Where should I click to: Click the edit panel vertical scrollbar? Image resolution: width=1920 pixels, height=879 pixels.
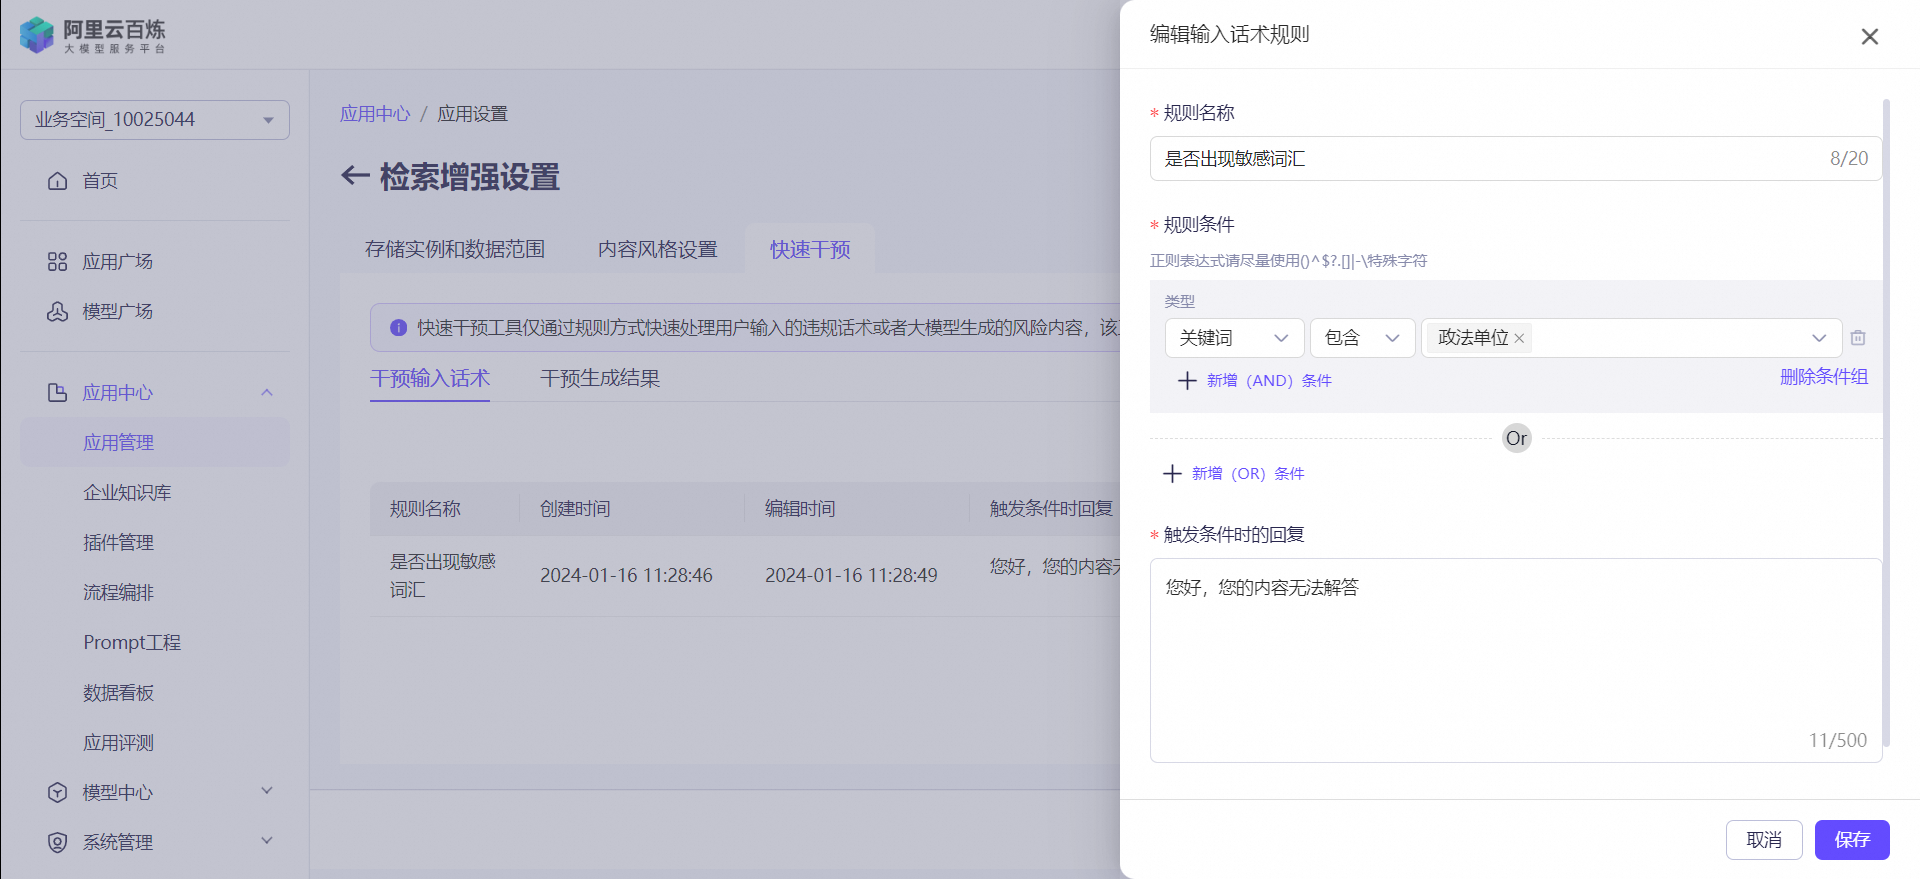(x=1886, y=422)
